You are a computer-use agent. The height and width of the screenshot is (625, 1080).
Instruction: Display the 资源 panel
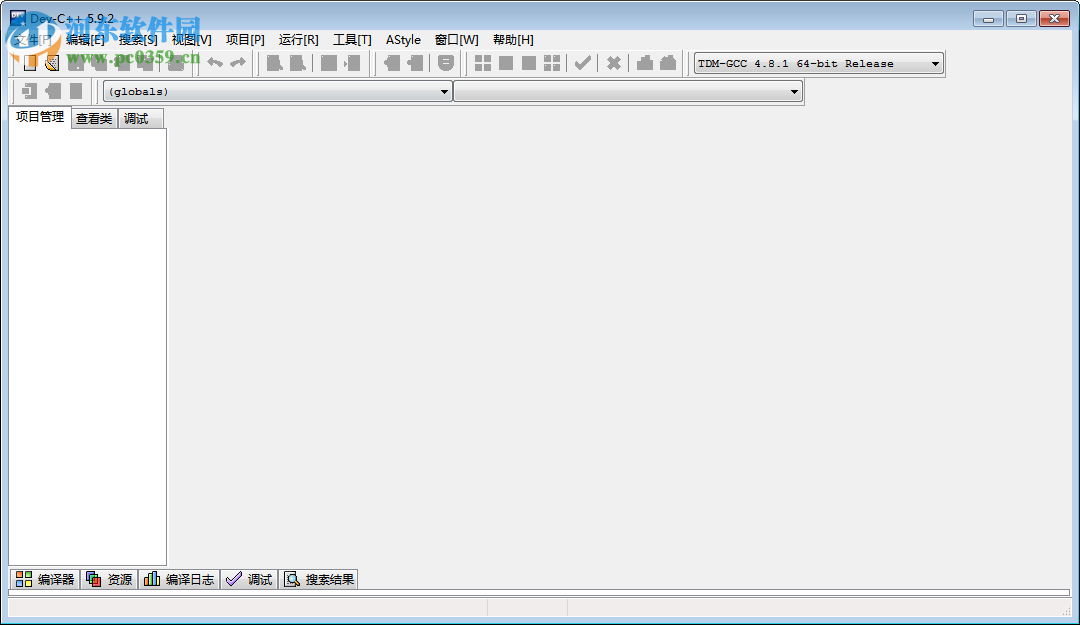[x=108, y=578]
